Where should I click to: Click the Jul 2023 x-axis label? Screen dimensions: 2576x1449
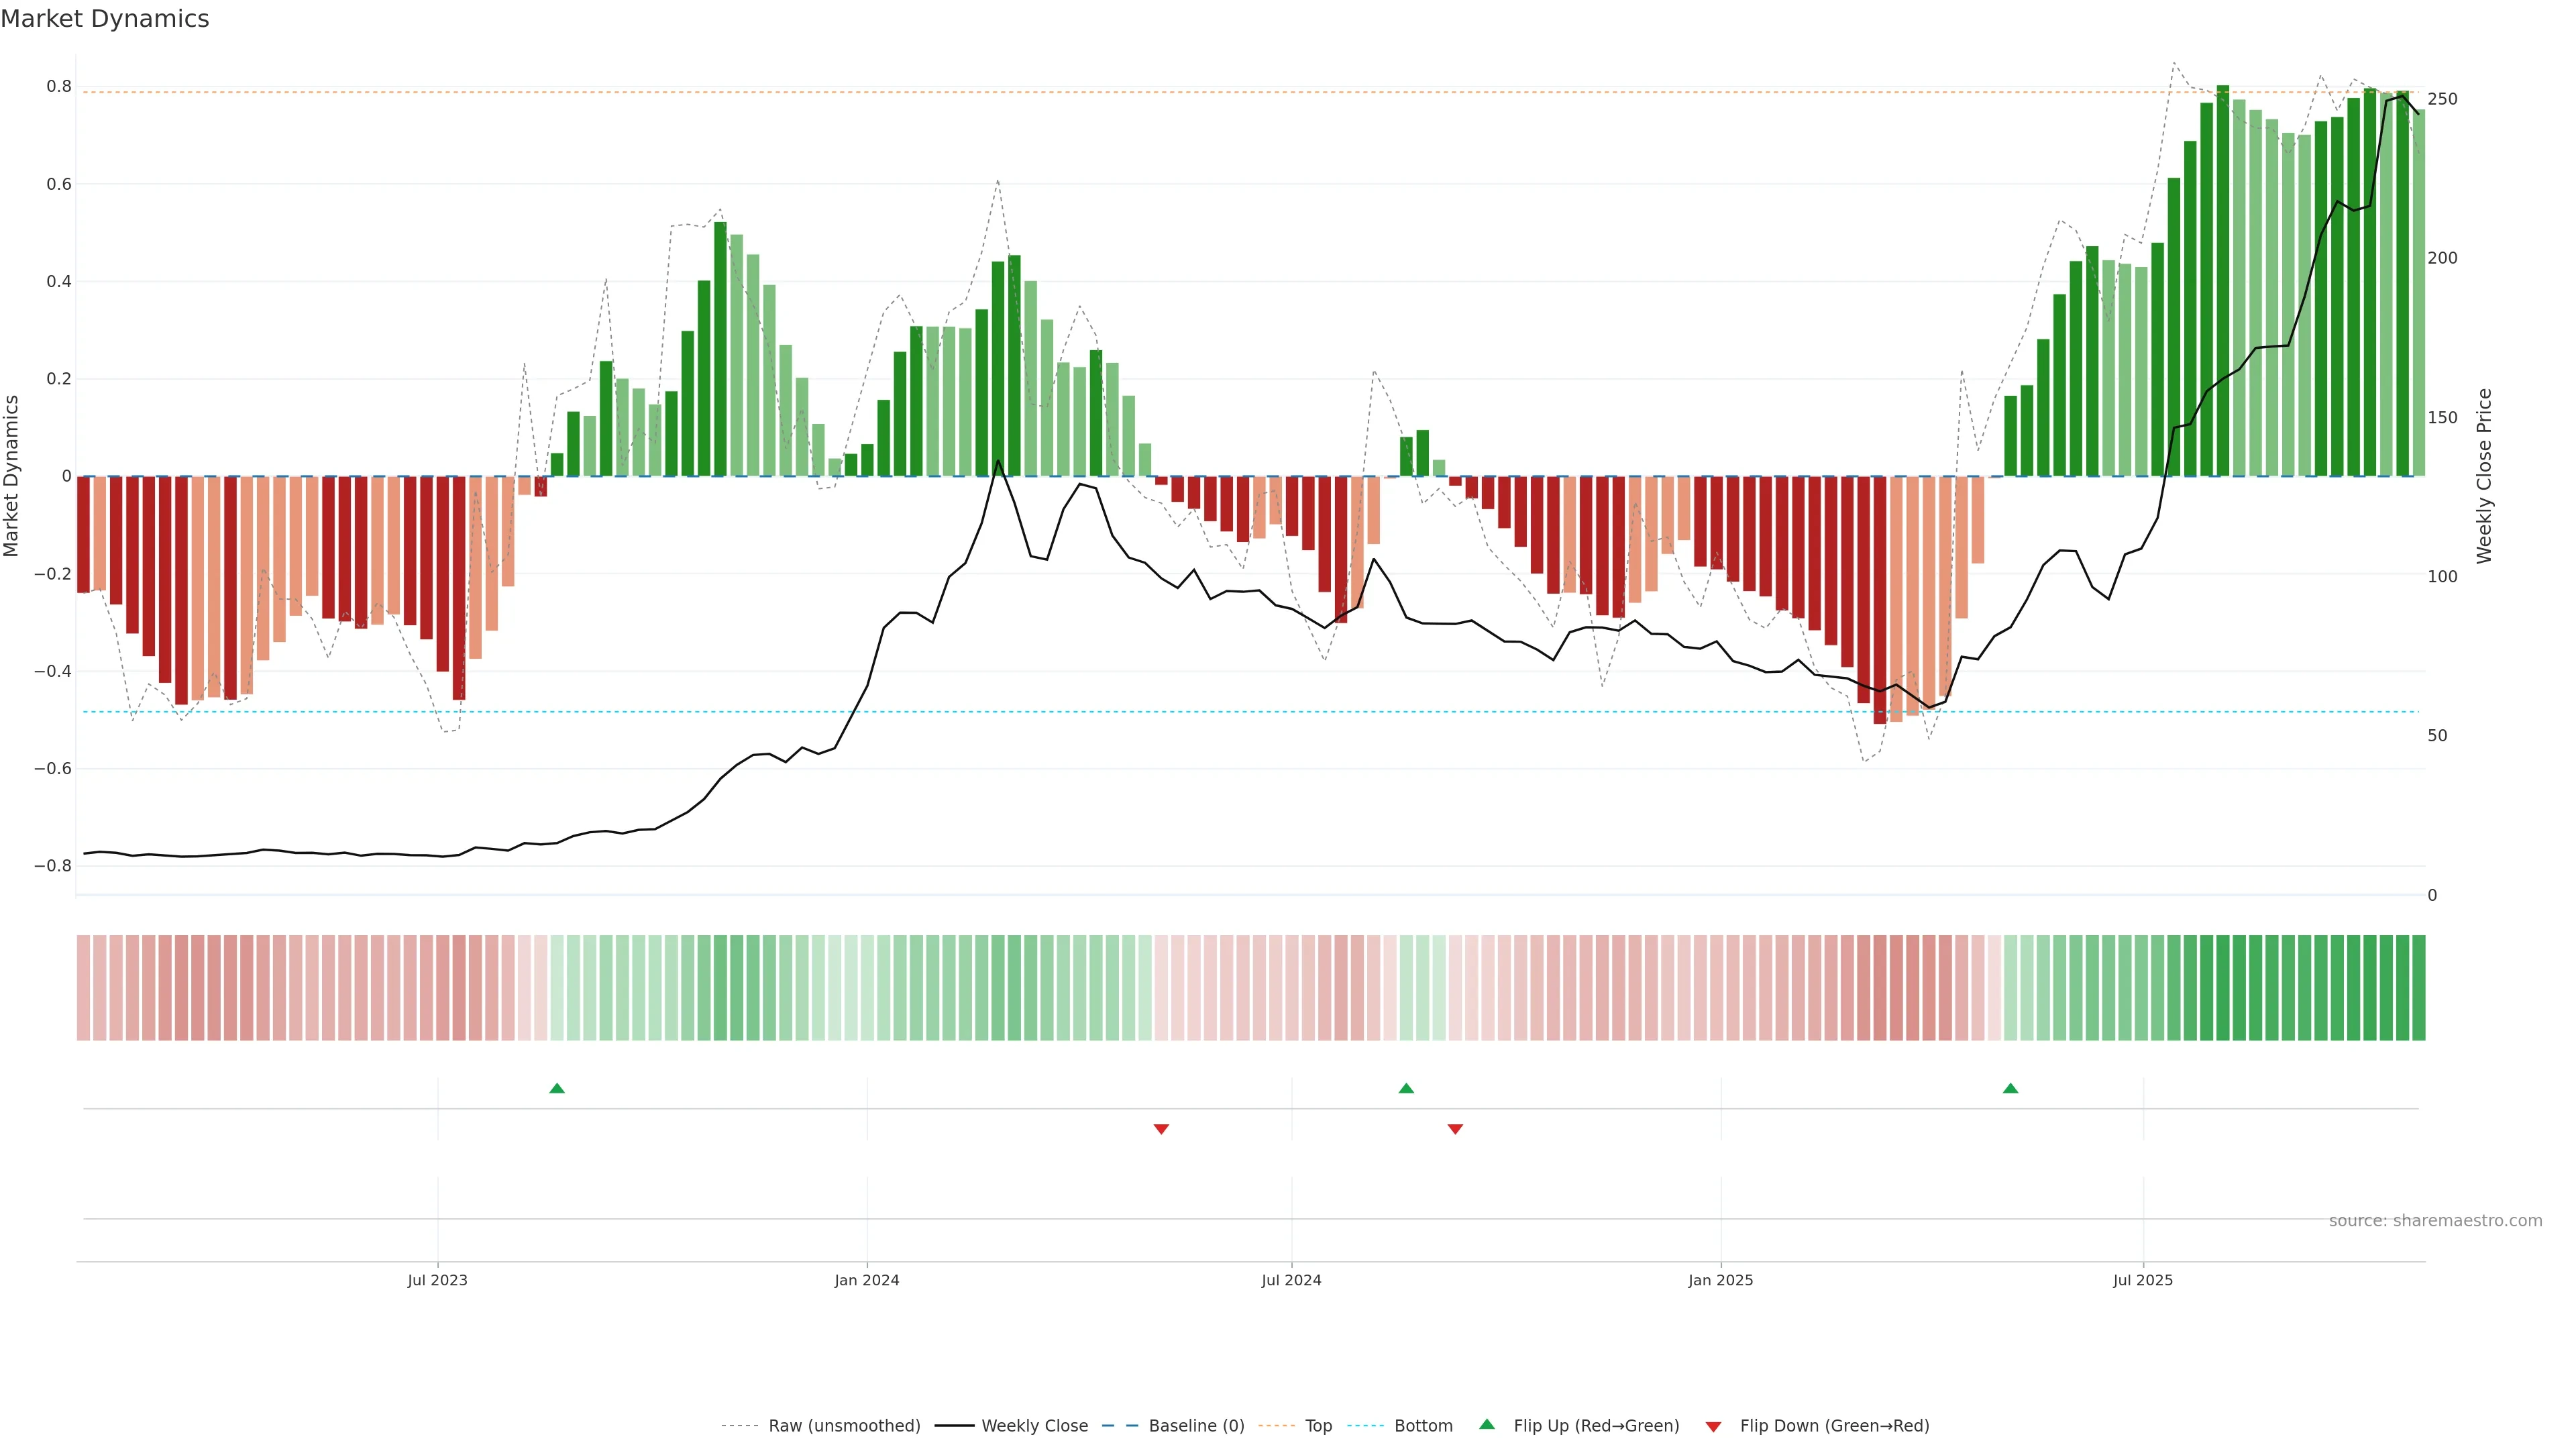437,1280
